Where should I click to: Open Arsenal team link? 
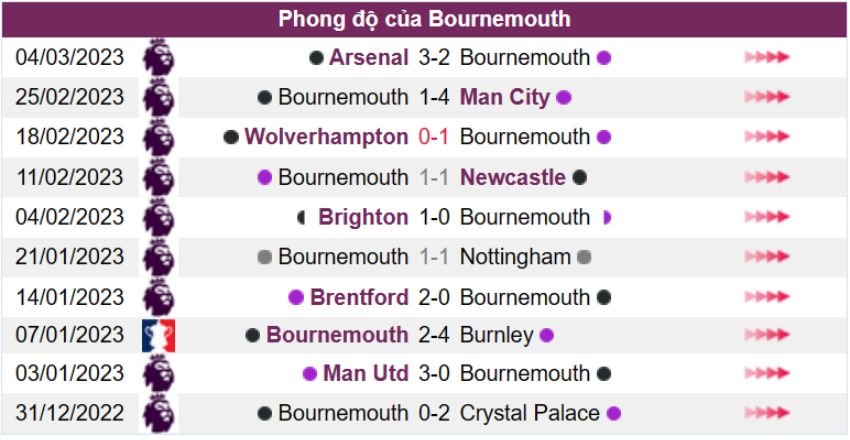pyautogui.click(x=368, y=57)
